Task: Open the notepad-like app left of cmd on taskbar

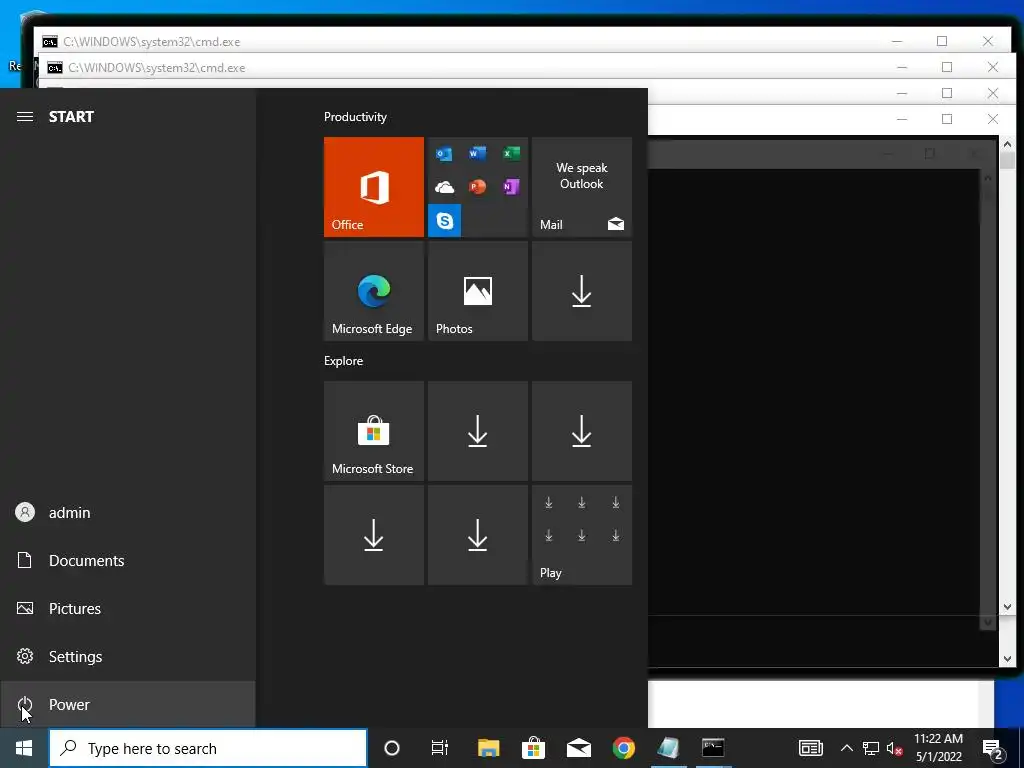Action: (669, 748)
